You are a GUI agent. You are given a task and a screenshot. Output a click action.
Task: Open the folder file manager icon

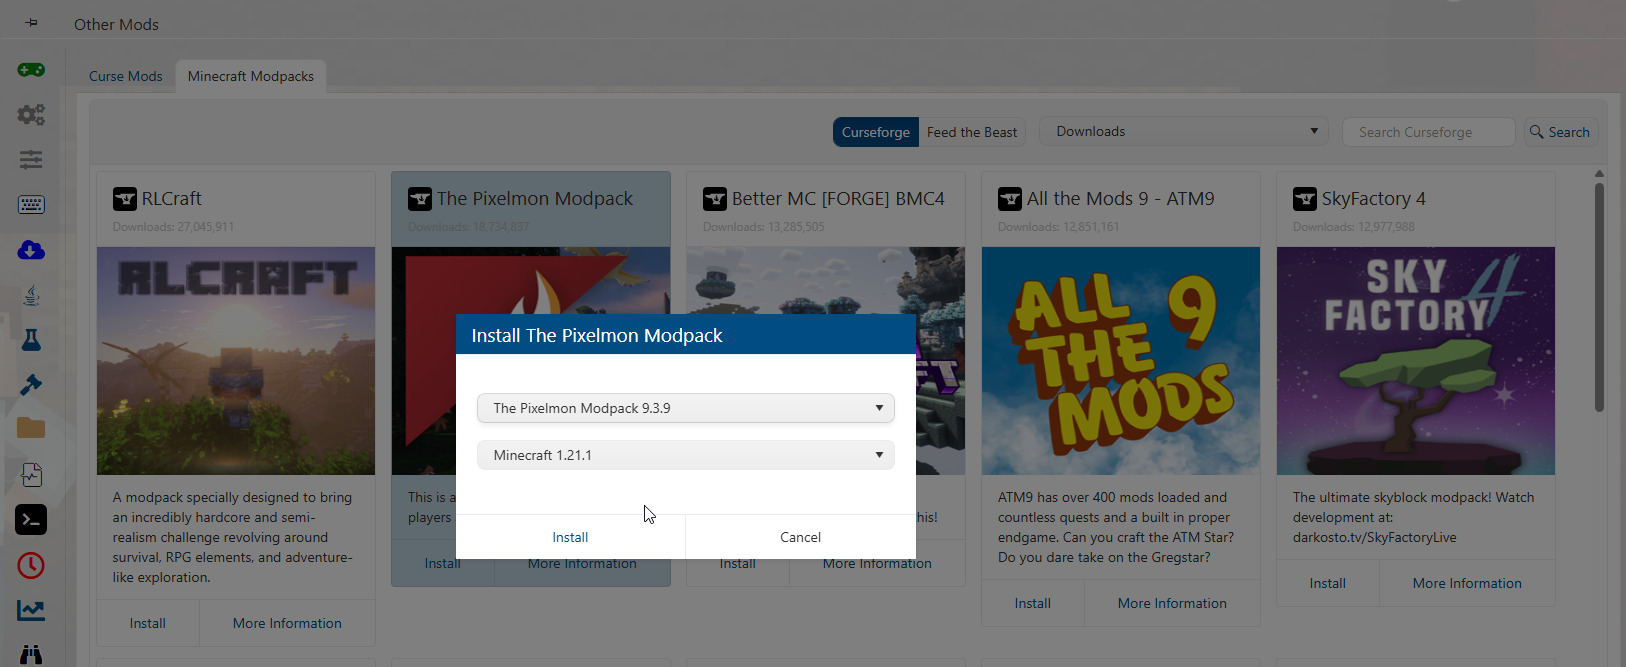(31, 429)
